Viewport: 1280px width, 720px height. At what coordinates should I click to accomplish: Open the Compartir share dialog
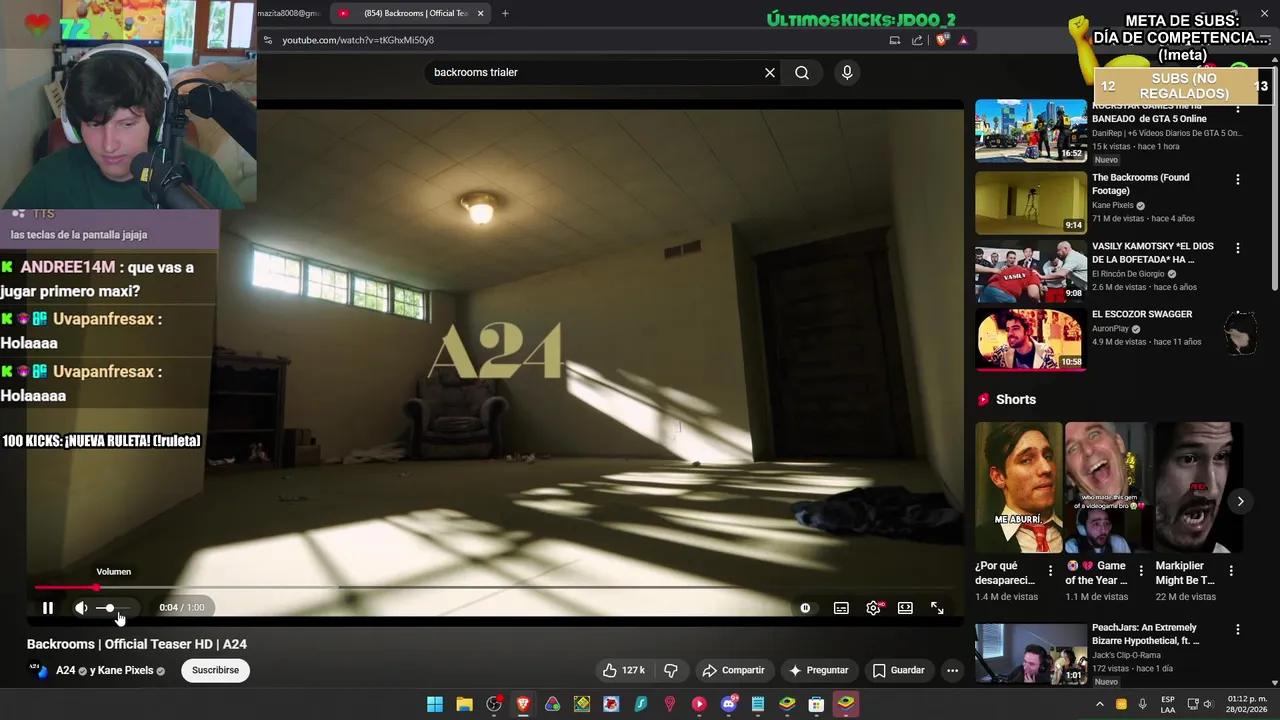(733, 670)
